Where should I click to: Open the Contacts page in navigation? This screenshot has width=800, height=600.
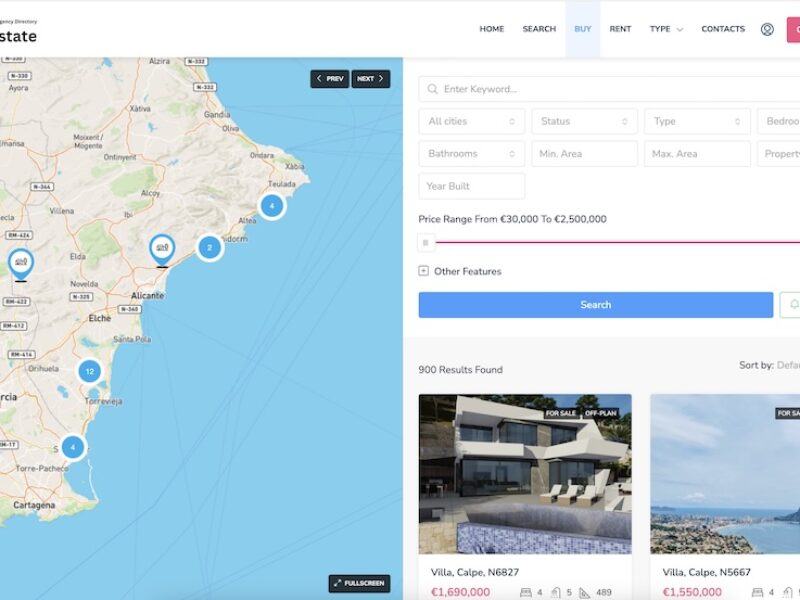tap(722, 29)
